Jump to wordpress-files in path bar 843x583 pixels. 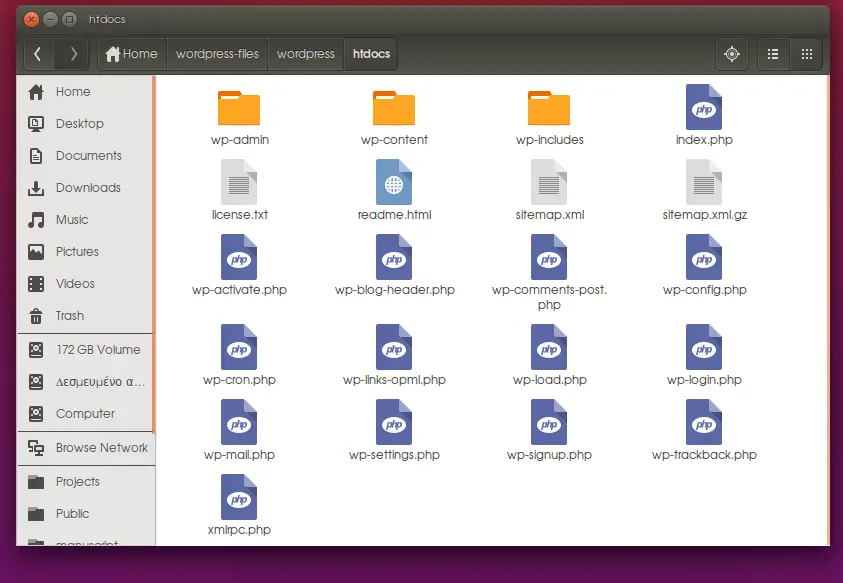(x=217, y=54)
